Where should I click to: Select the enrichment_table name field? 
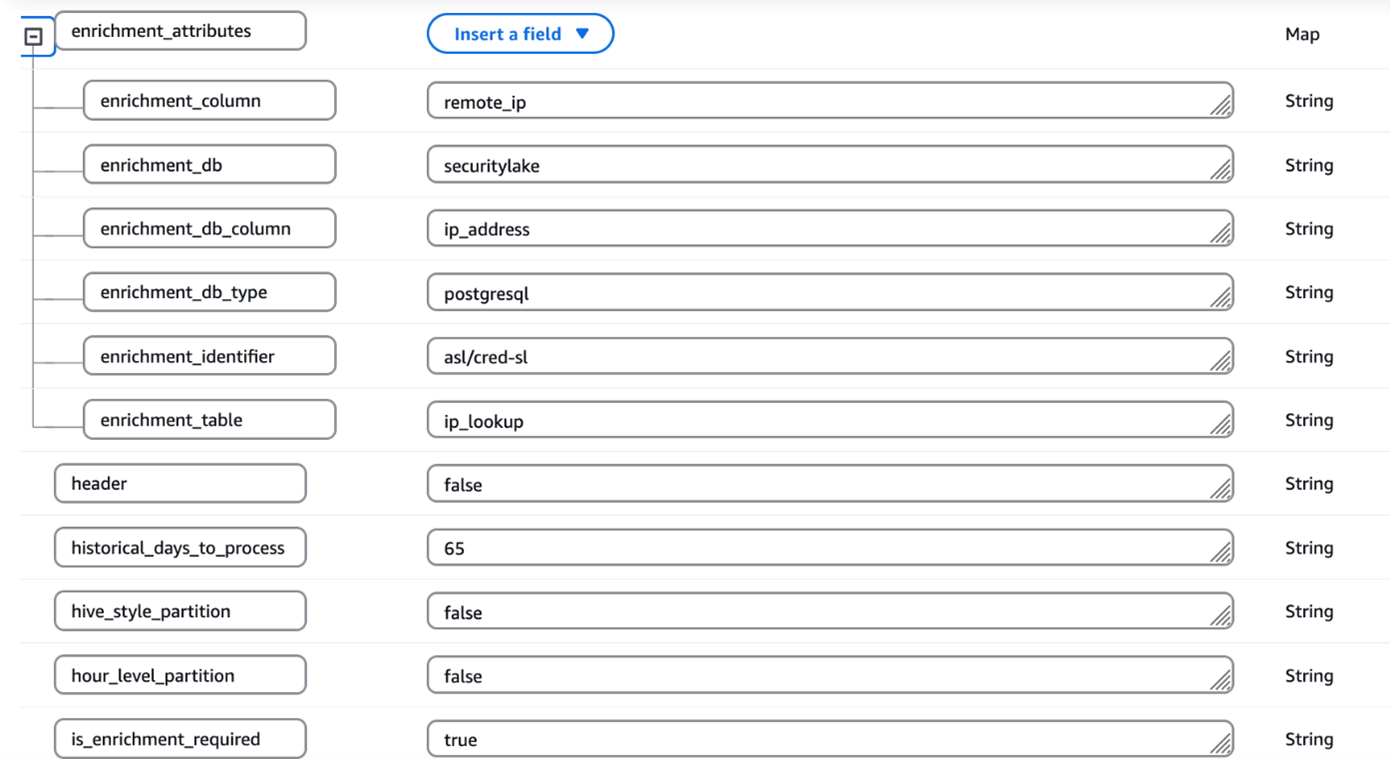[x=209, y=420]
